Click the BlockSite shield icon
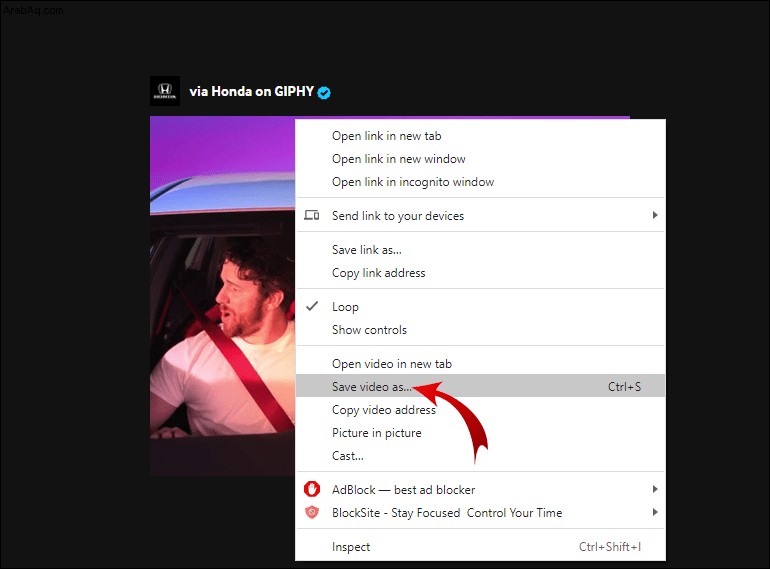The image size is (770, 569). [x=312, y=512]
